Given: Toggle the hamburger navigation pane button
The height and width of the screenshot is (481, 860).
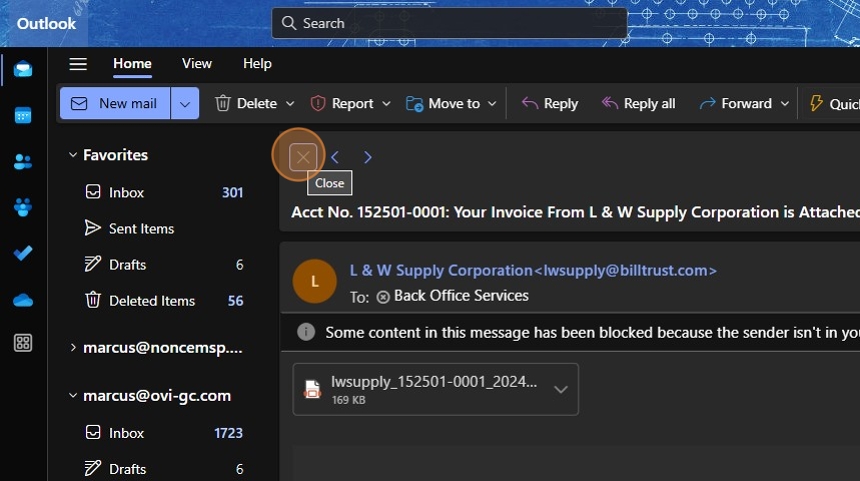Looking at the screenshot, I should (78, 64).
